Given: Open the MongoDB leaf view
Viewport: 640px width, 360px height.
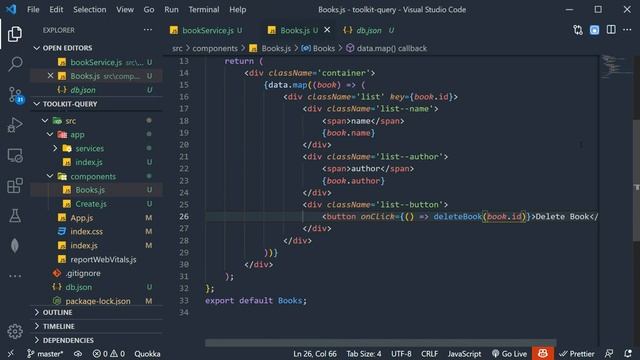Looking at the screenshot, I should pos(15,246).
